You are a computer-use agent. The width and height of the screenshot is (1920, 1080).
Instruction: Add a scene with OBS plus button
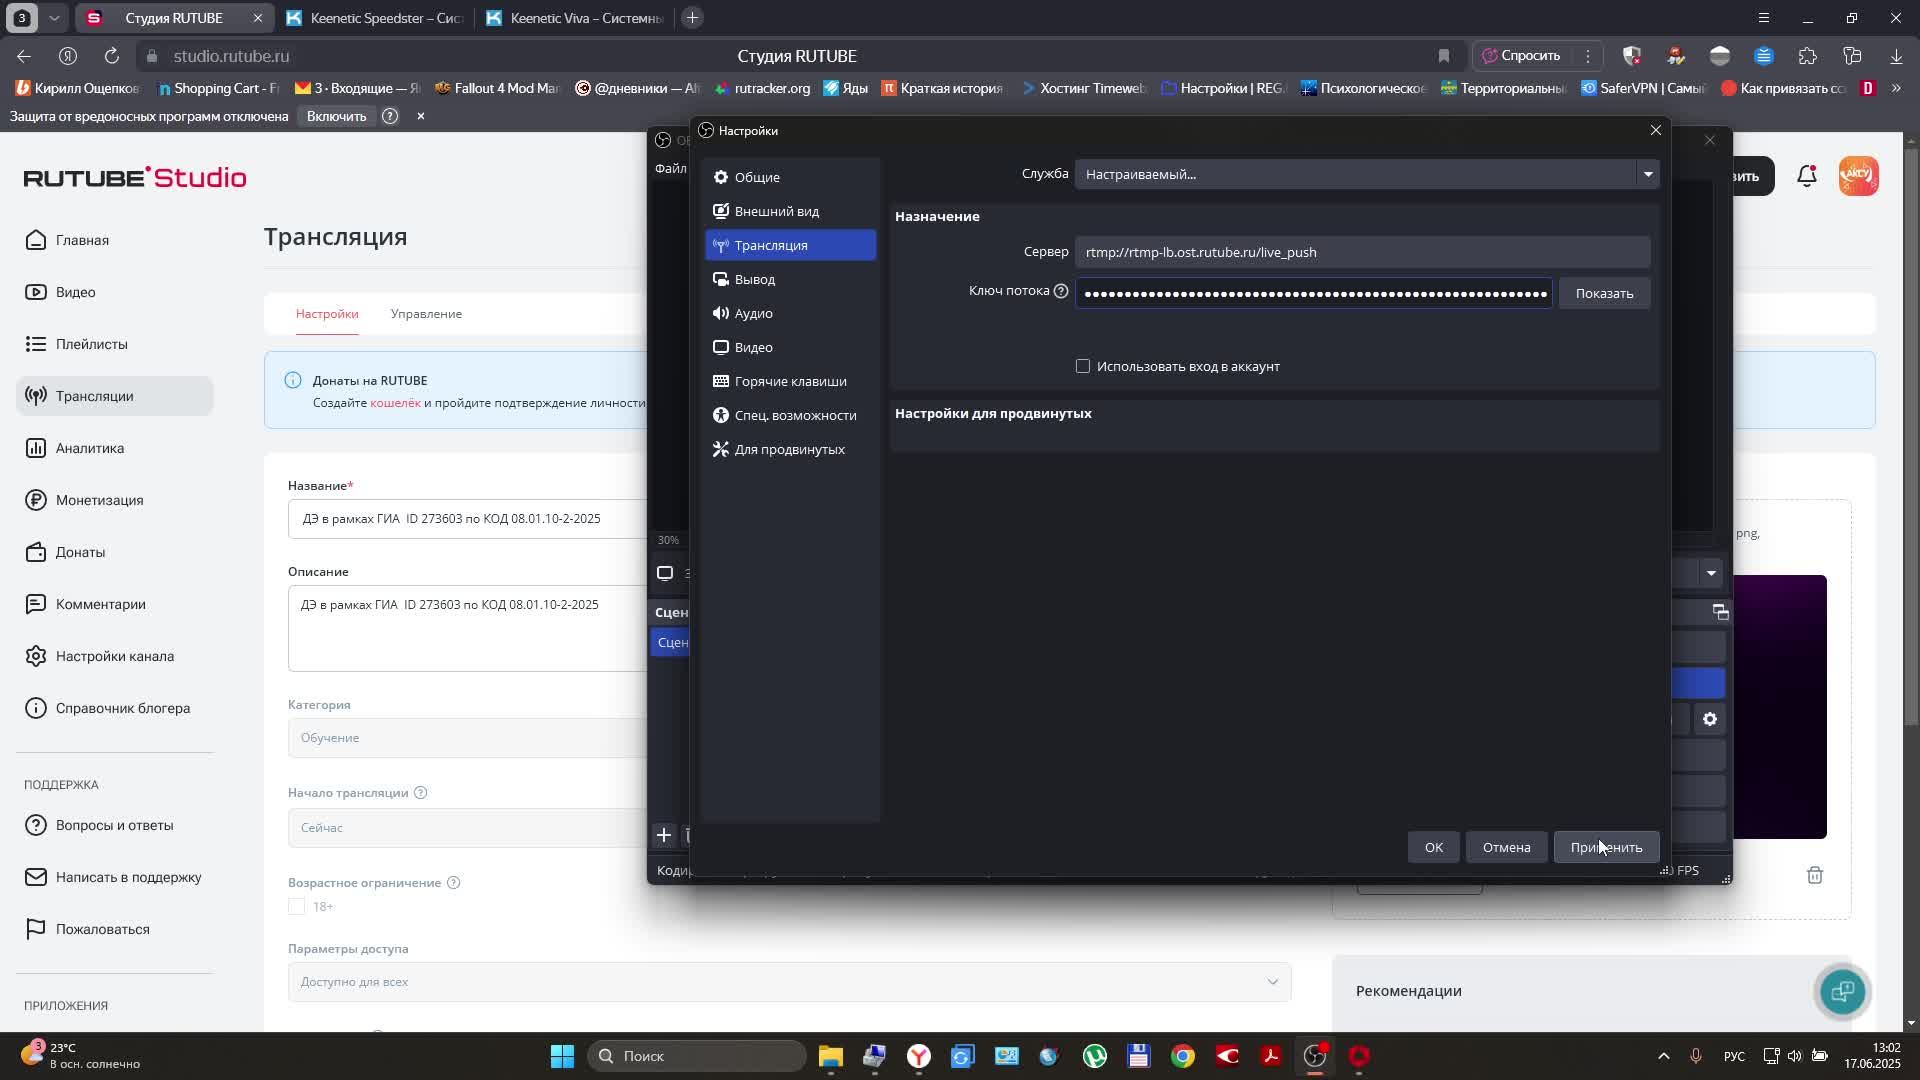(664, 835)
